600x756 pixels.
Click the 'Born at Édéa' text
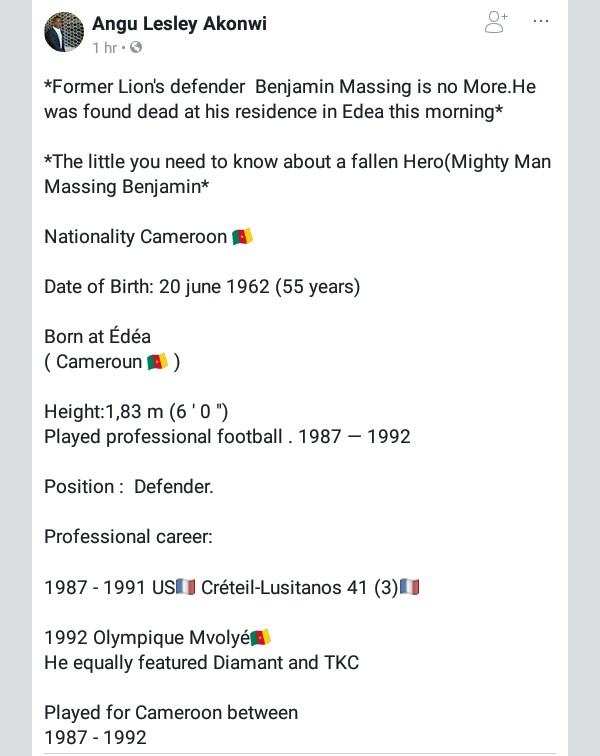[x=97, y=337]
